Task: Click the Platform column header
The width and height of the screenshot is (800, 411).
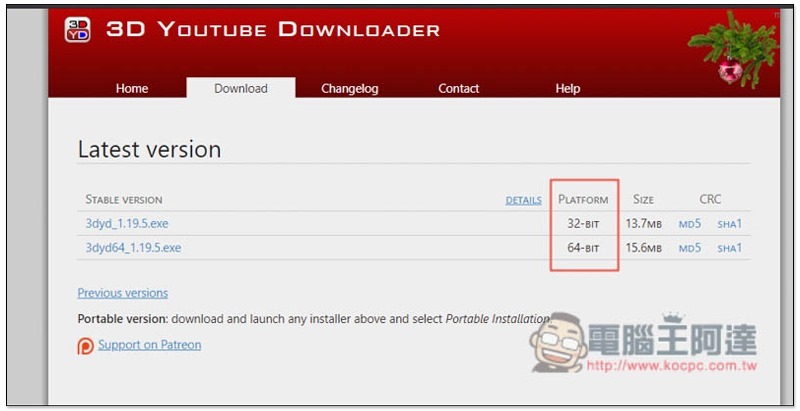Action: coord(583,200)
